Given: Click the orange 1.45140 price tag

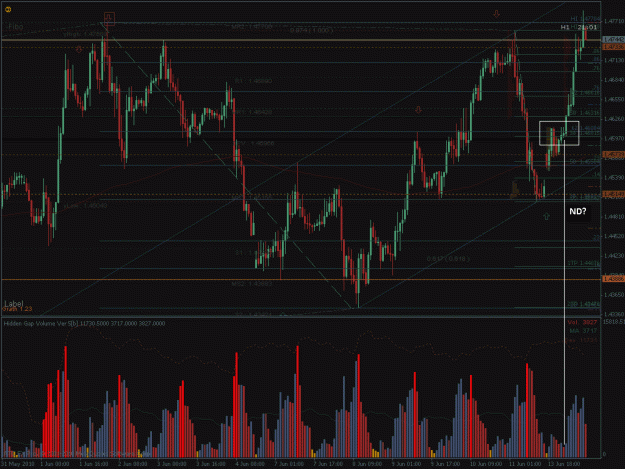Looking at the screenshot, I should coord(613,194).
